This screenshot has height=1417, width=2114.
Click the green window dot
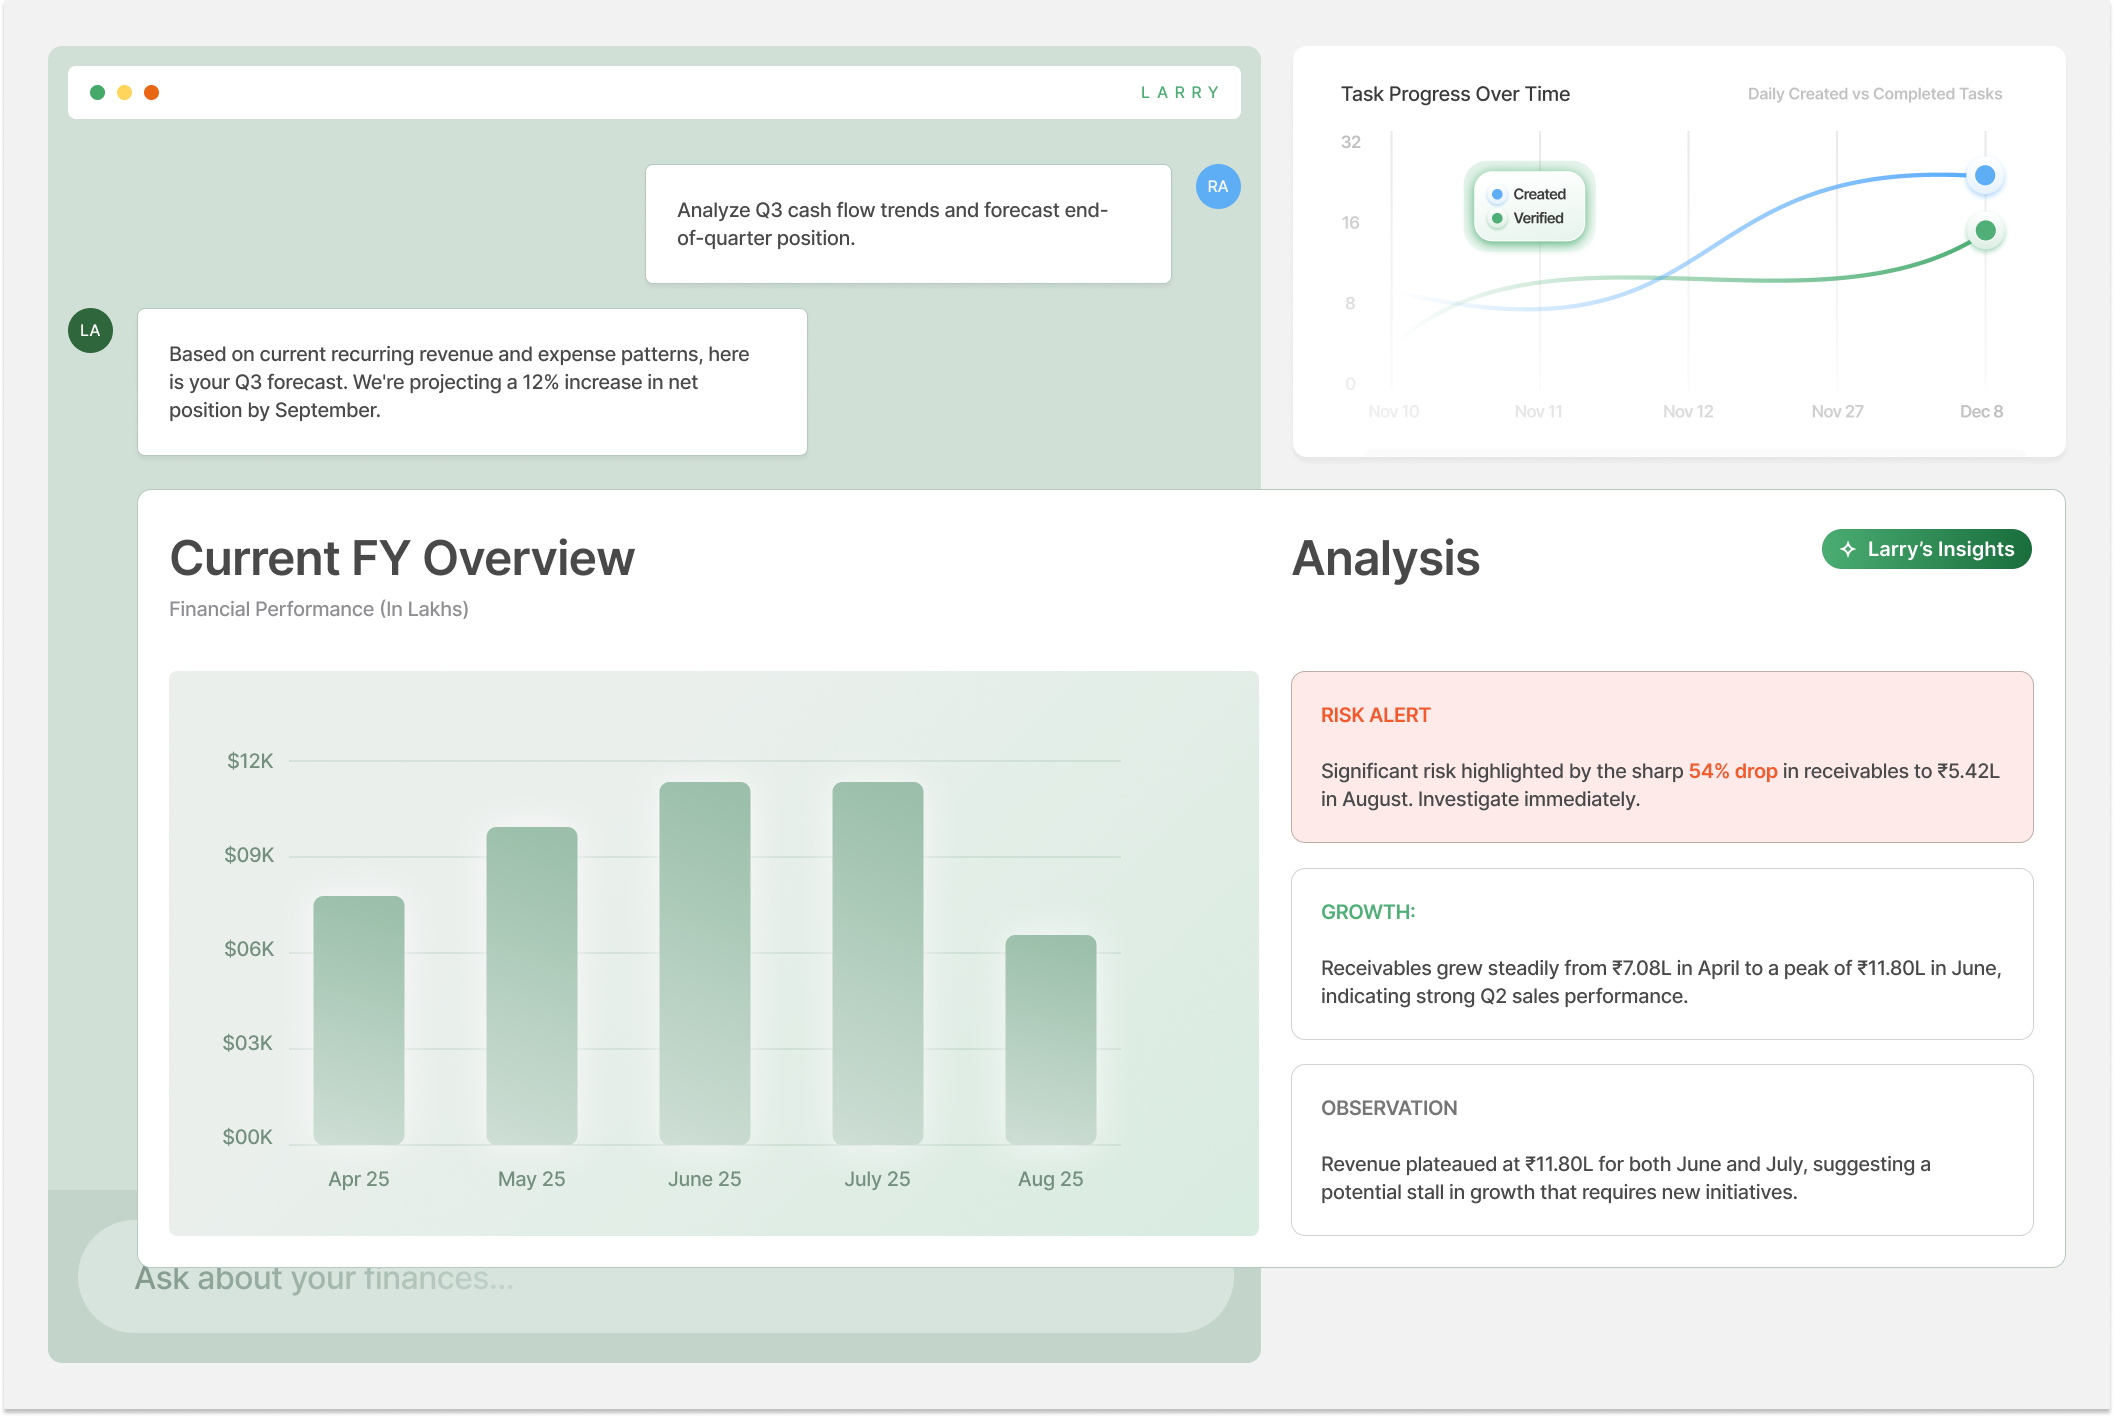[x=97, y=93]
